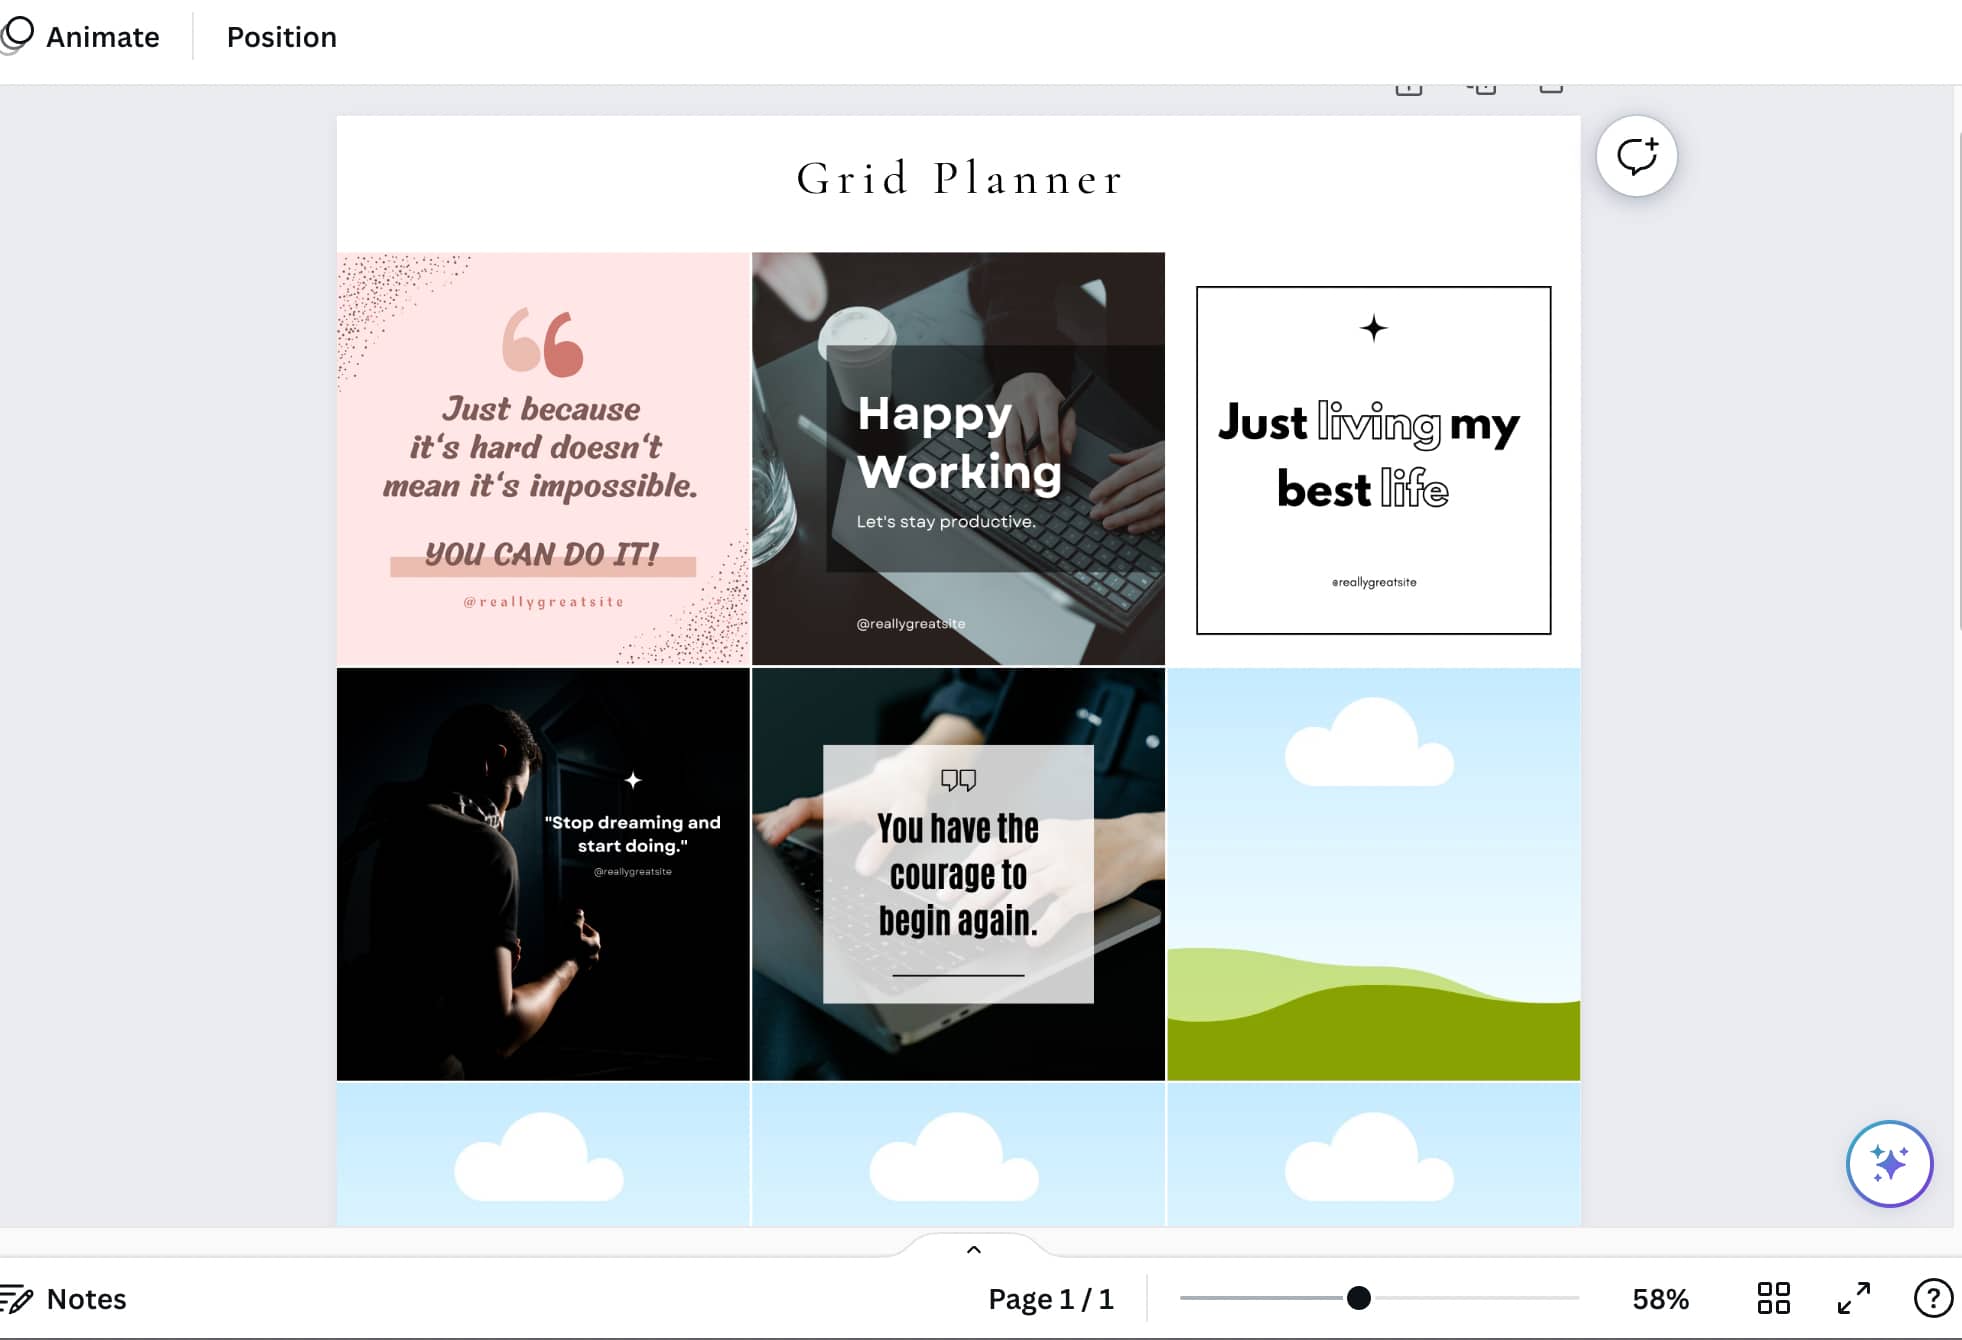Click the Animate circle icon
The image size is (1962, 1340).
(x=17, y=35)
